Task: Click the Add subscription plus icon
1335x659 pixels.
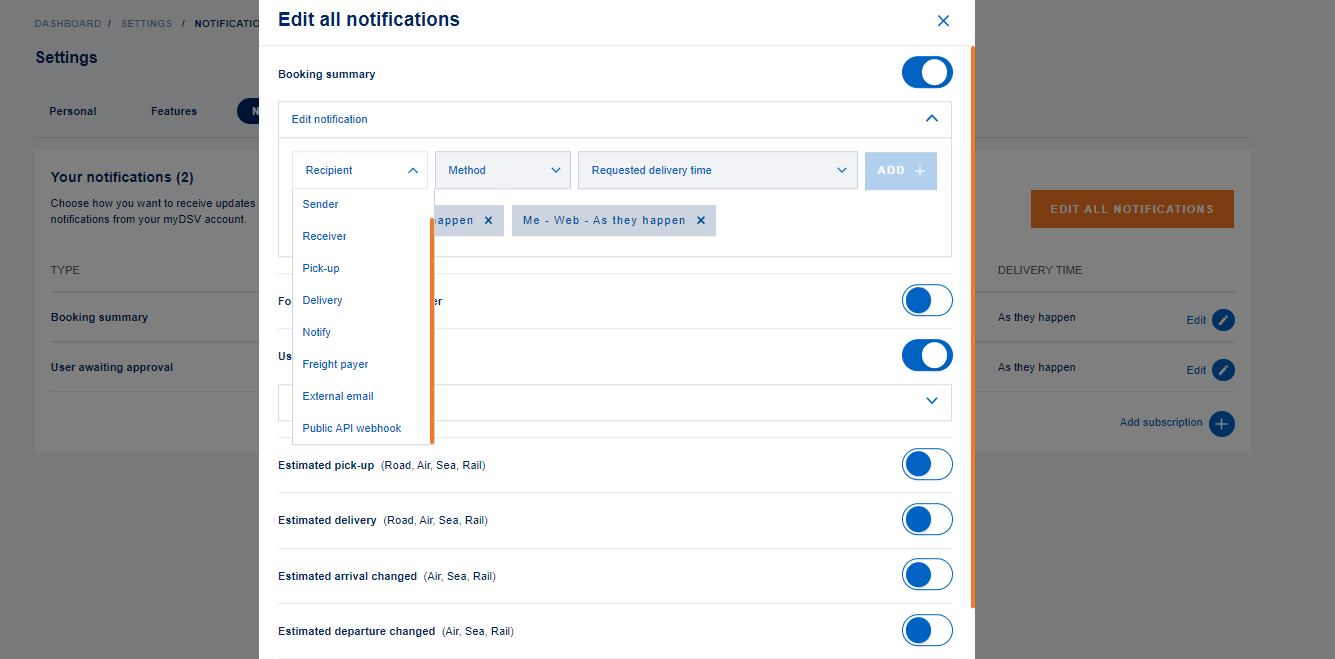Action: [1221, 423]
